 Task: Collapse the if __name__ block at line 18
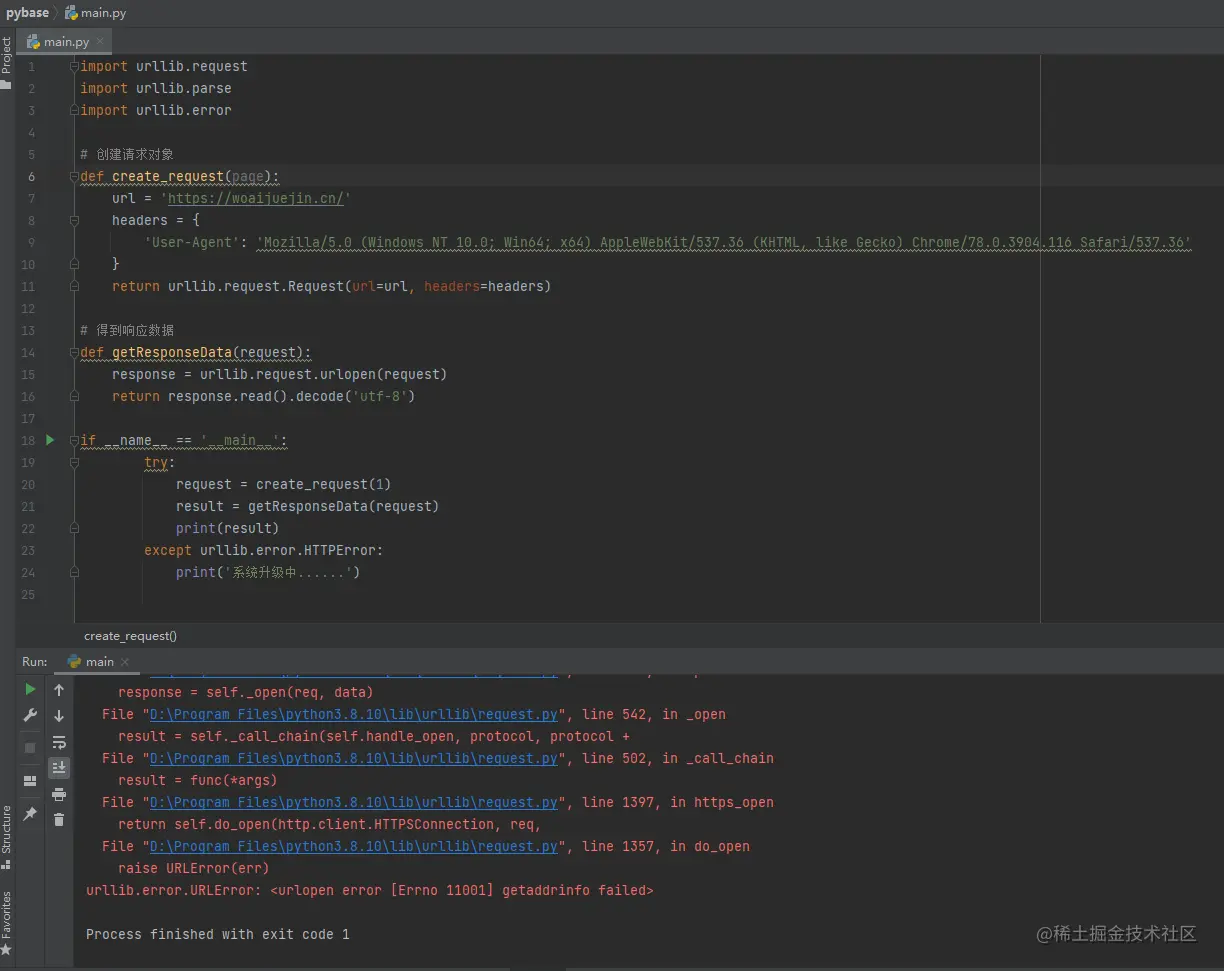(75, 440)
